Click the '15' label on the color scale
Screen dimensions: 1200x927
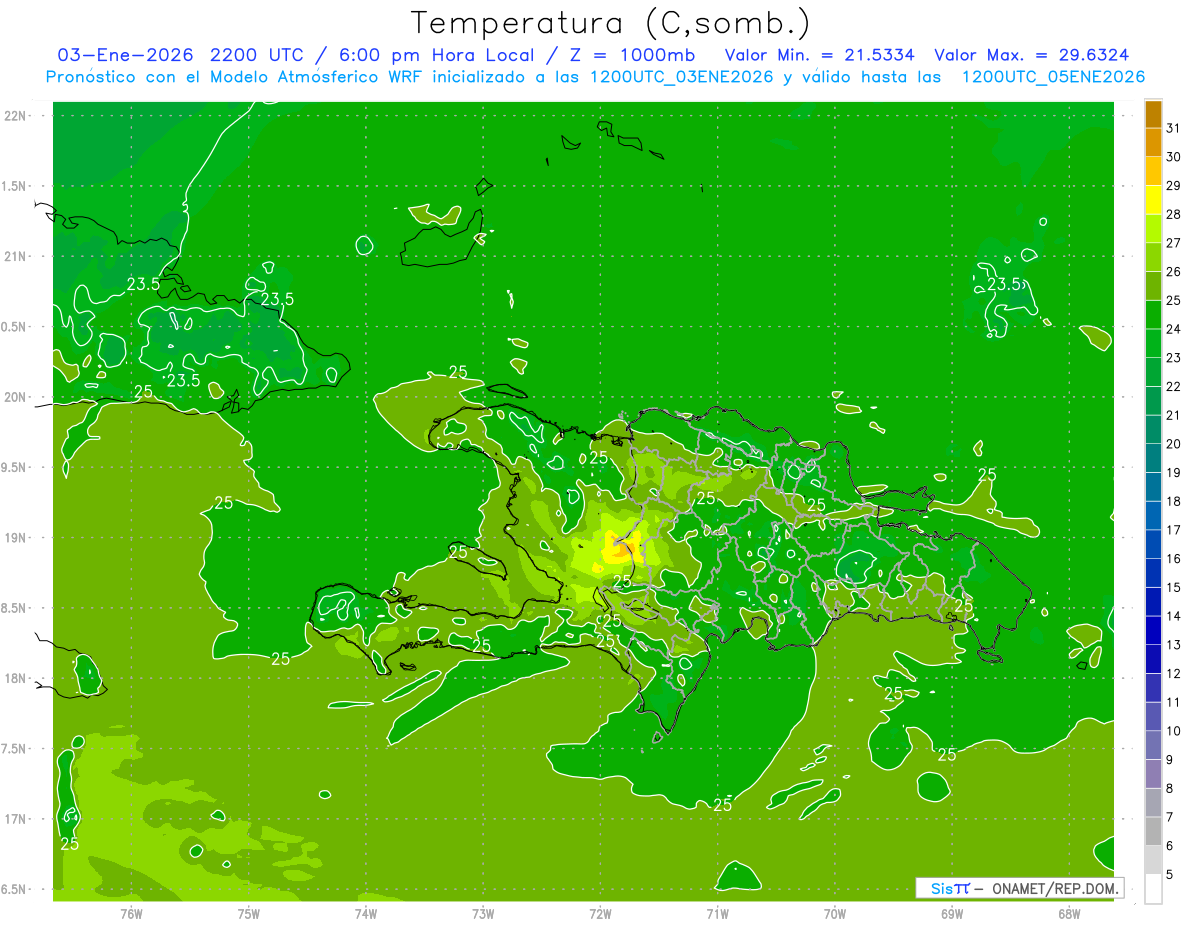pos(1173,588)
